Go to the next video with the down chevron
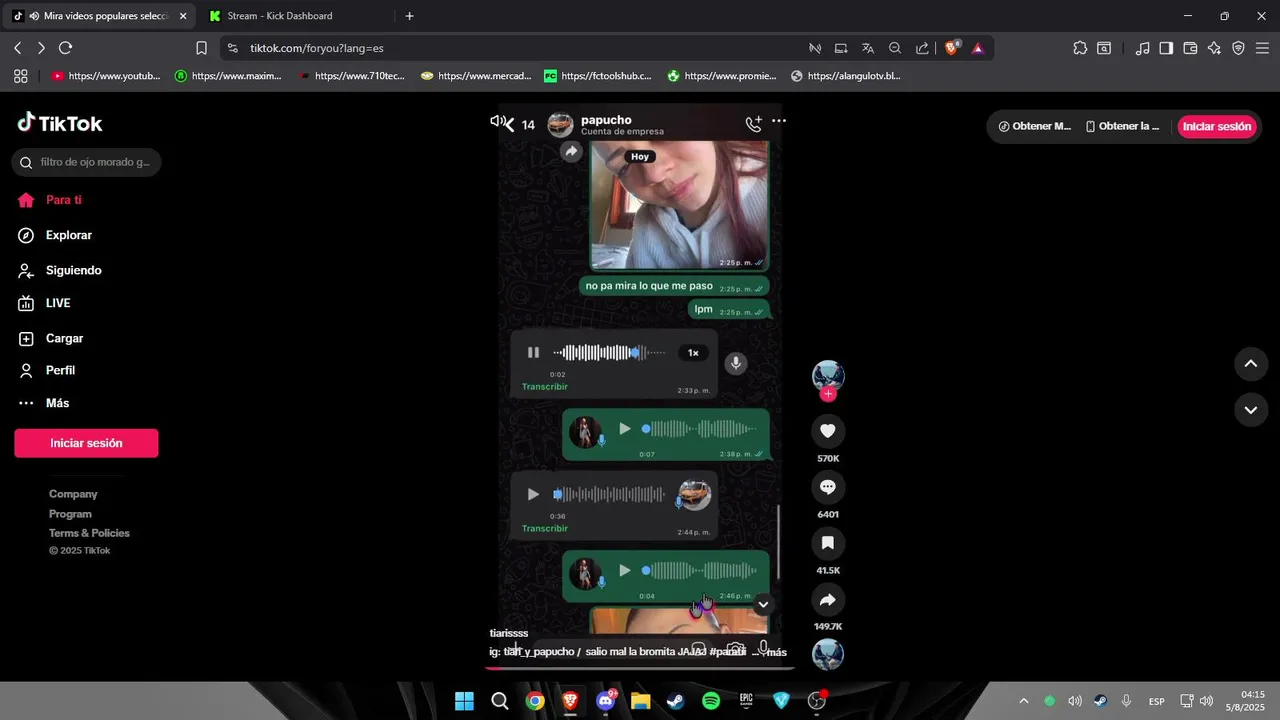Screen dimensions: 1280x720 1250,410
